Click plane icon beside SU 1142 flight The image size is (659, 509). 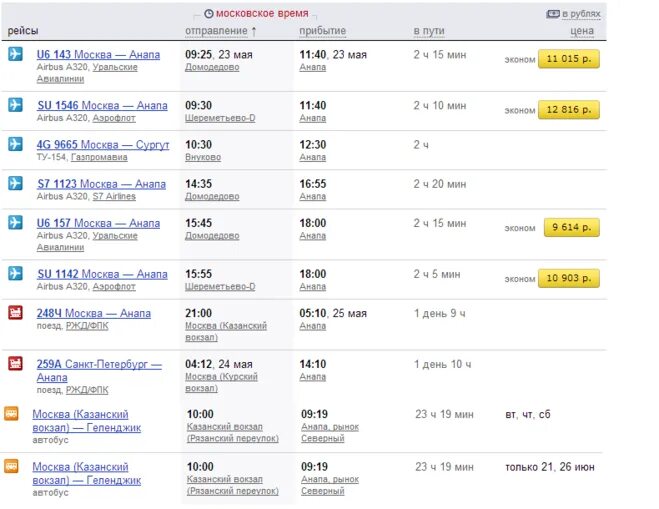click(15, 273)
